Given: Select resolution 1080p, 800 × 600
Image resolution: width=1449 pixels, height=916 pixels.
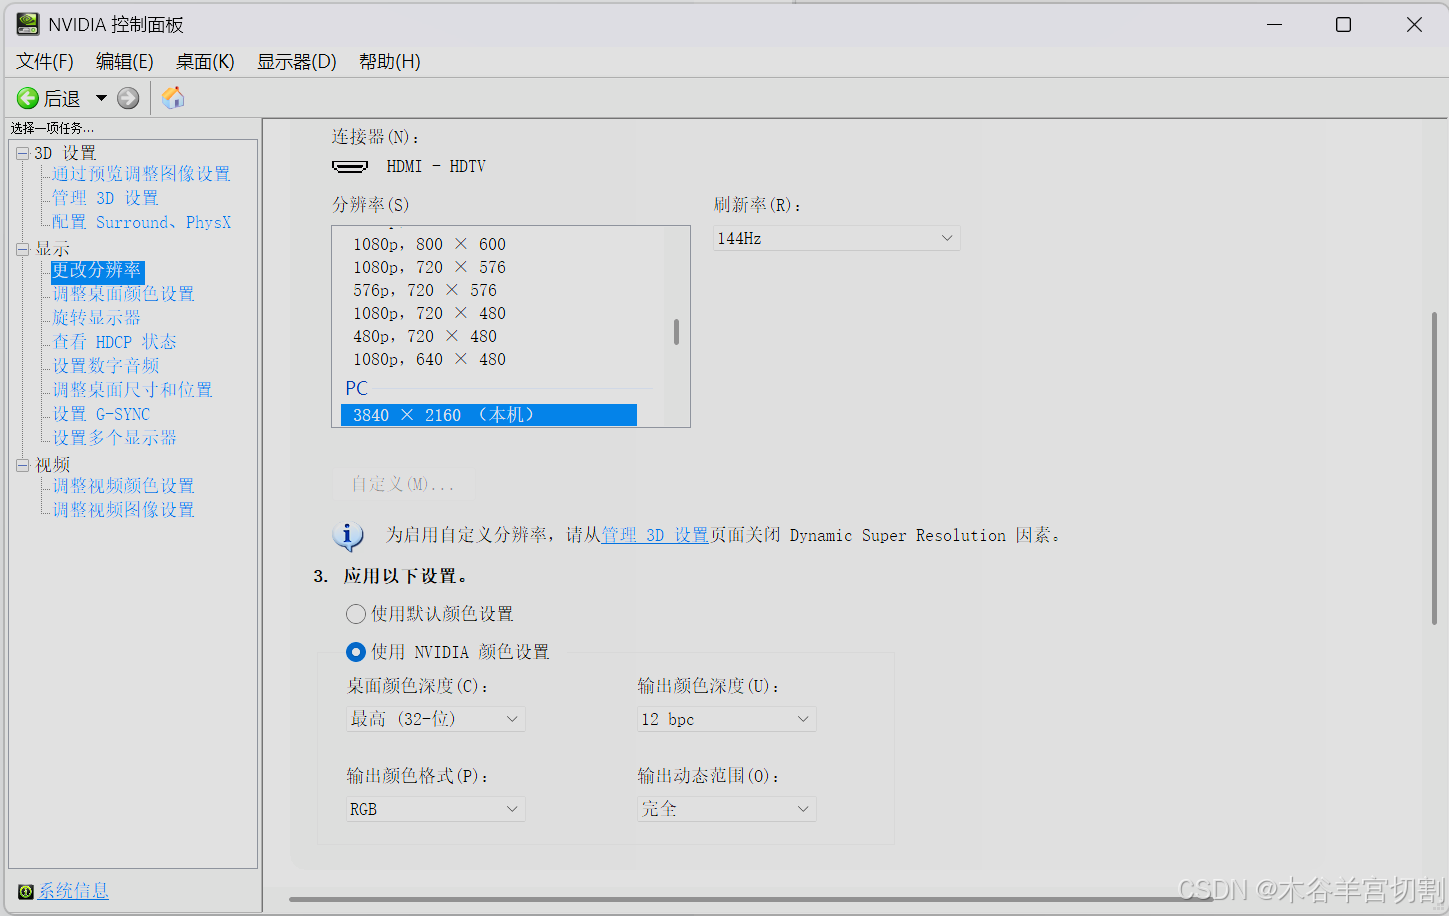Looking at the screenshot, I should click(x=429, y=244).
